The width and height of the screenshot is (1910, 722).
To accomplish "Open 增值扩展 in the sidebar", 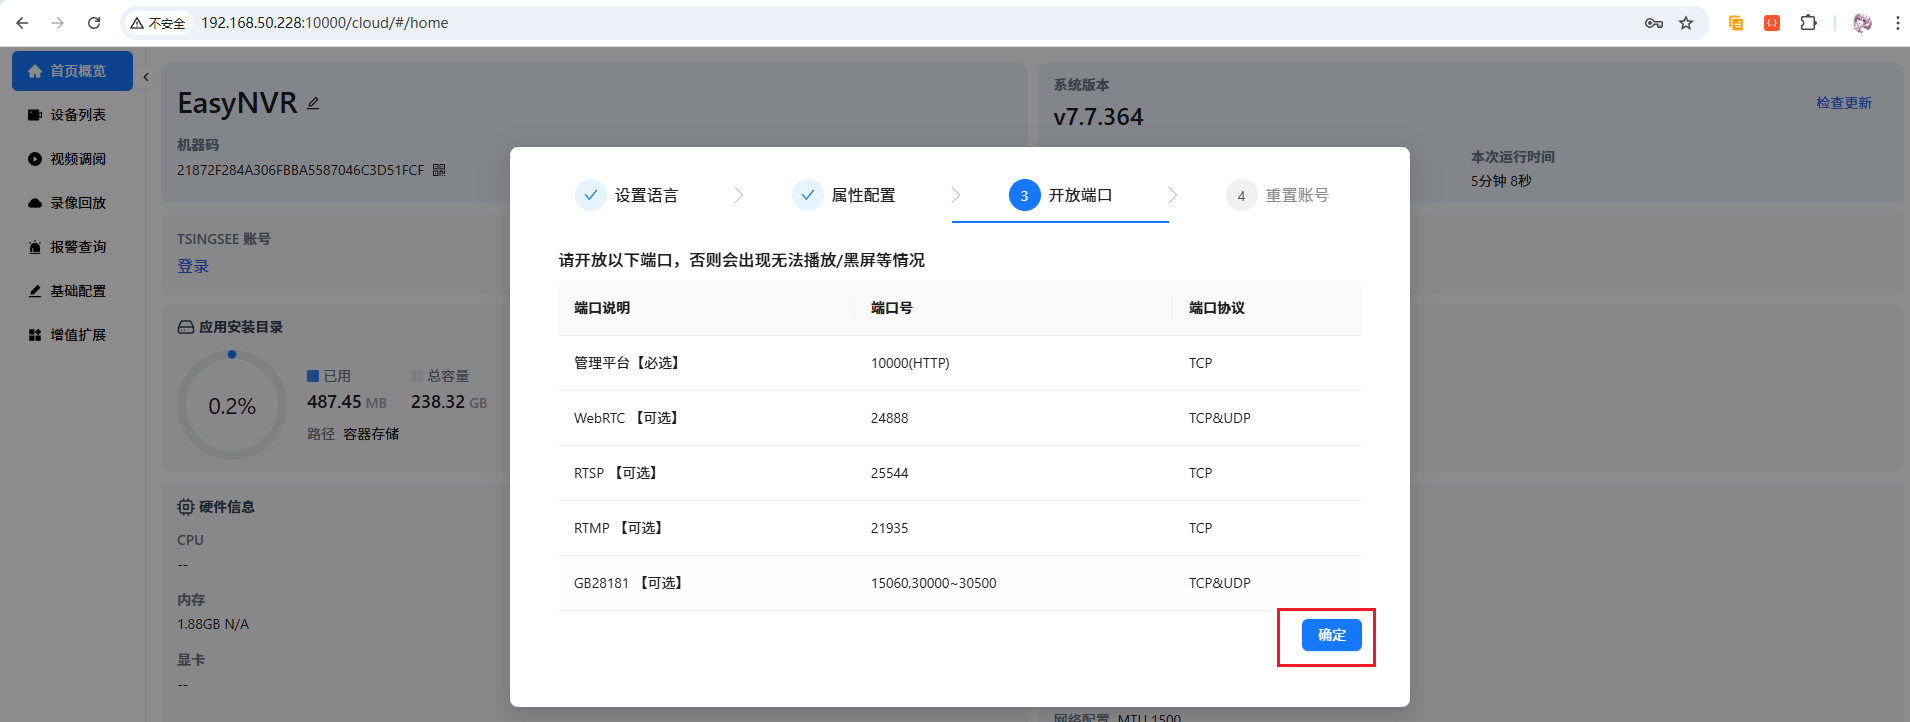I will [78, 335].
